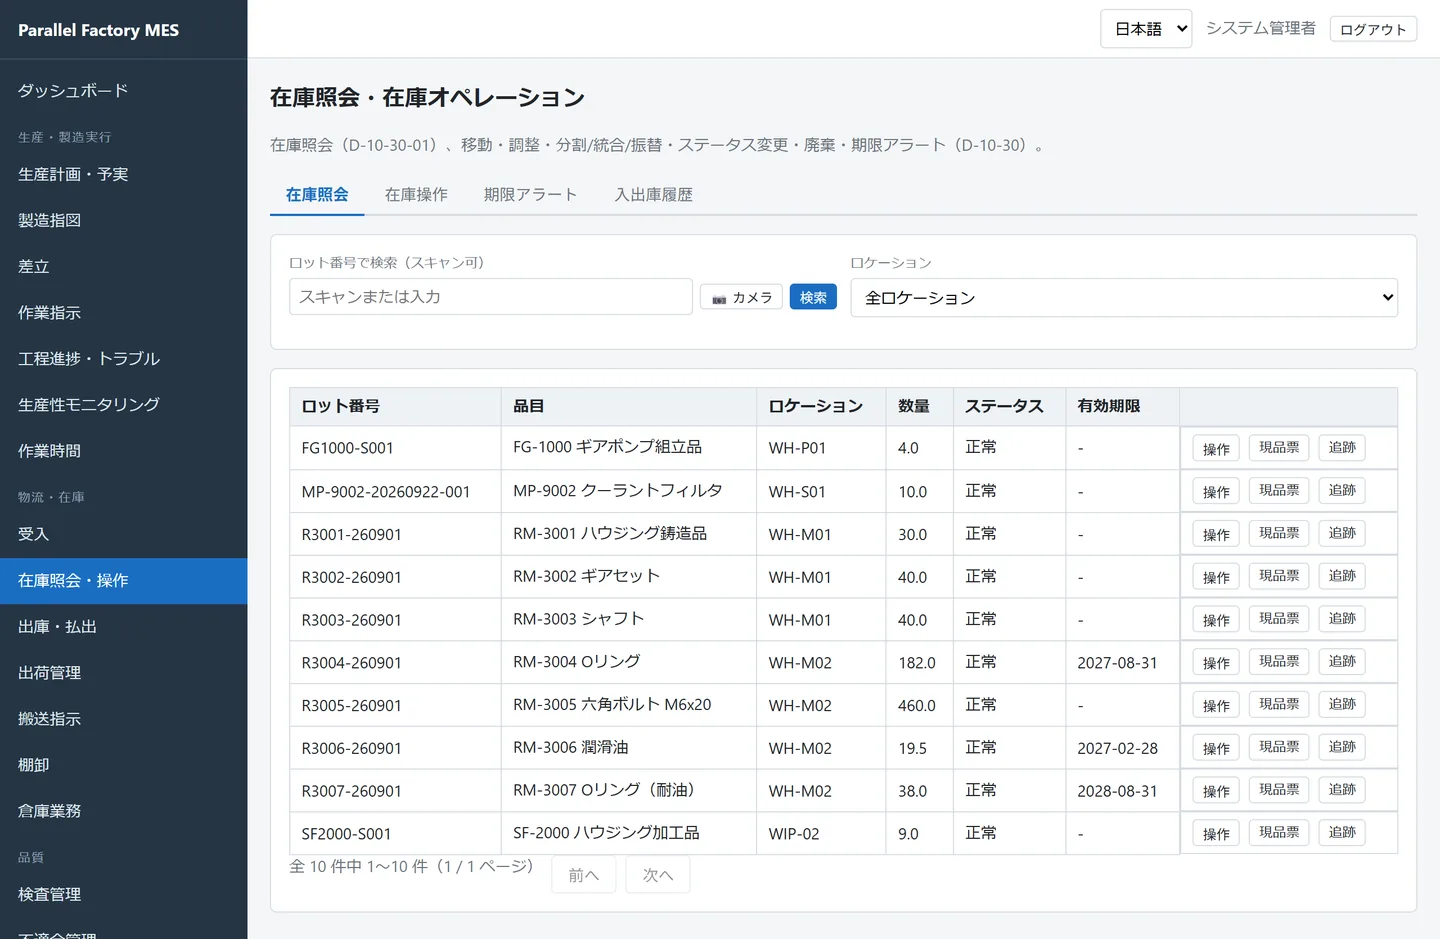Click the 検索 search button
The height and width of the screenshot is (939, 1440).
tap(813, 297)
